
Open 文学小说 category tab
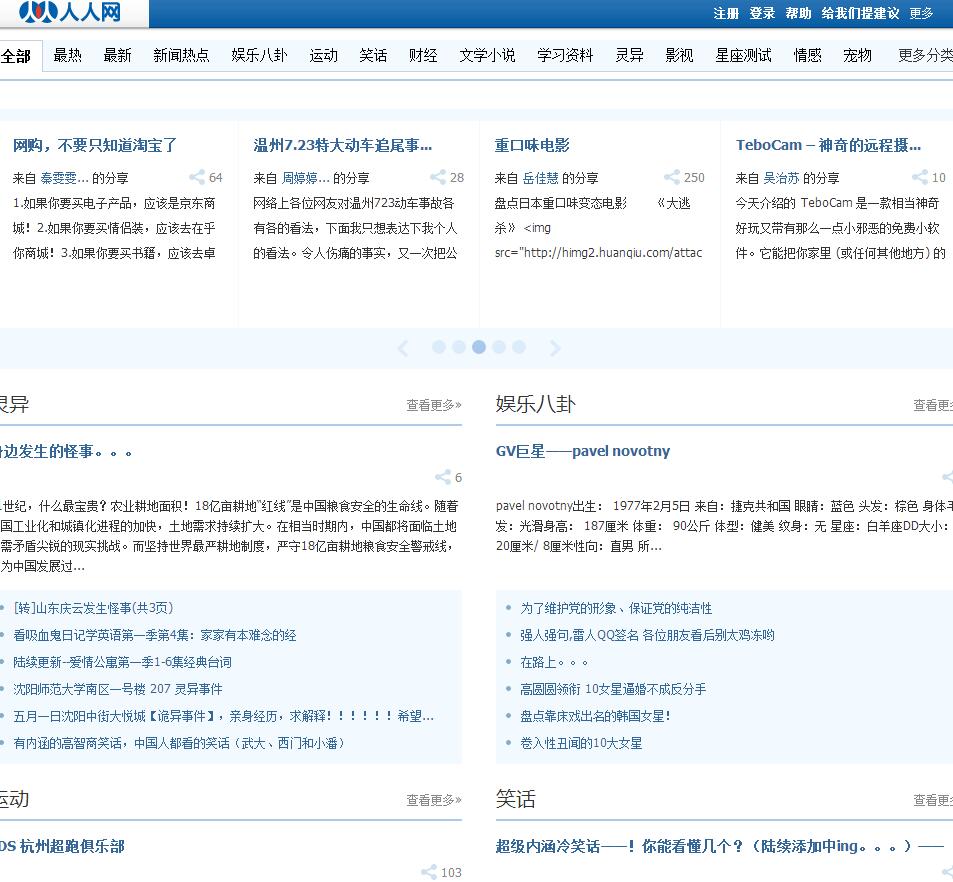click(x=487, y=55)
